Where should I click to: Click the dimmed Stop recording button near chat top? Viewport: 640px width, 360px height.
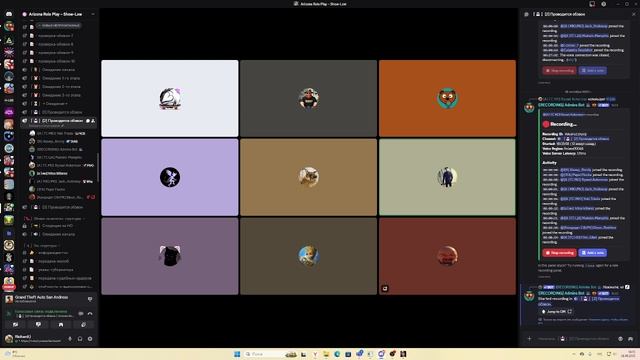coord(559,71)
